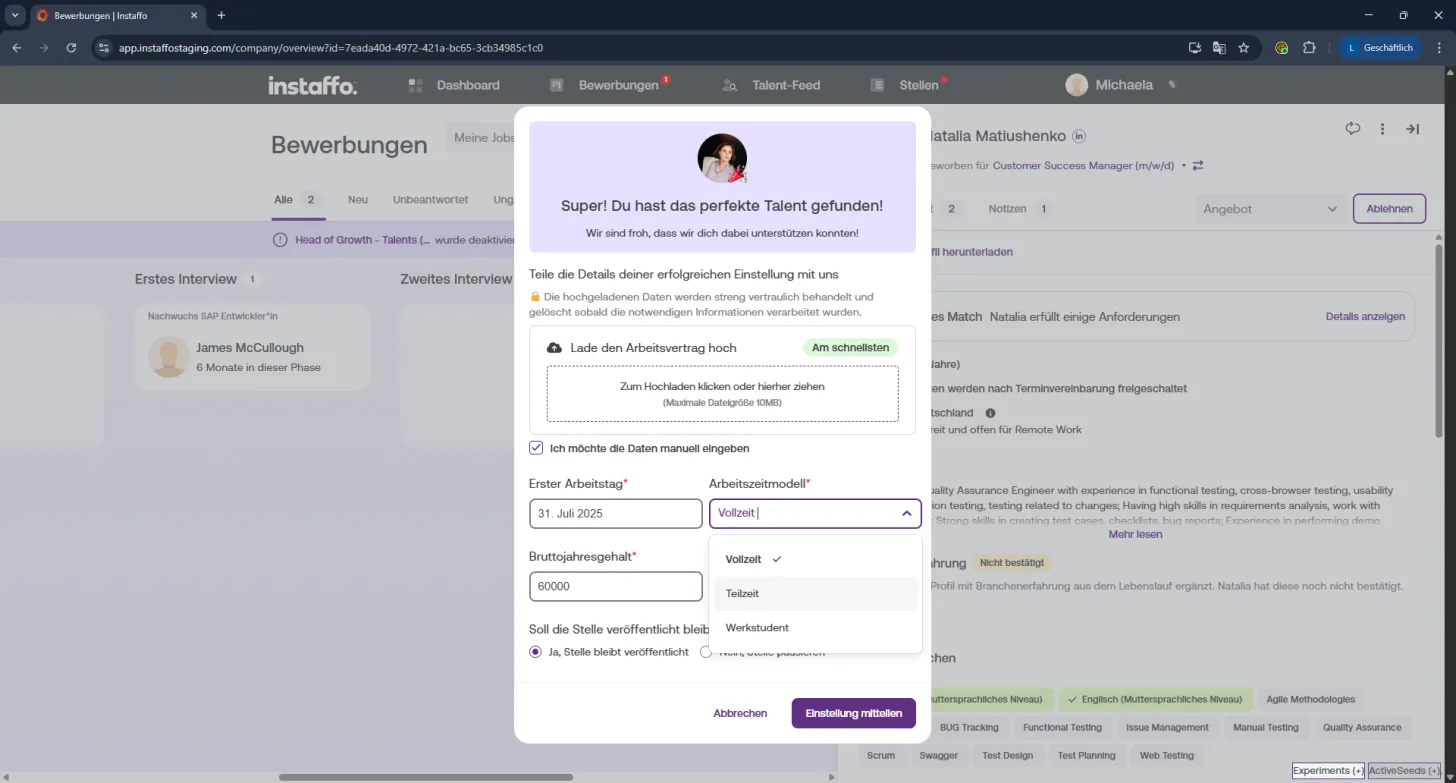
Task: Select the 'Nein, Stelle pausieren' radio button
Action: (706, 652)
